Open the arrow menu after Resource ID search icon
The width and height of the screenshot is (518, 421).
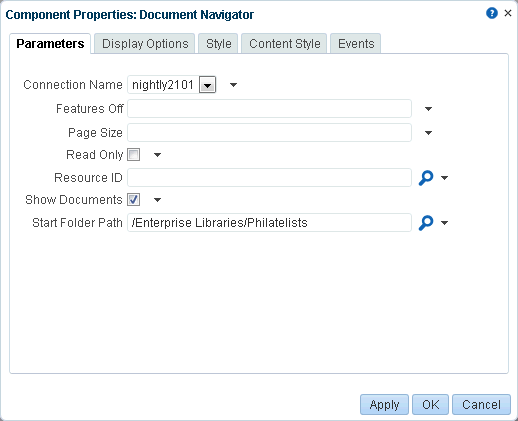pyautogui.click(x=444, y=178)
